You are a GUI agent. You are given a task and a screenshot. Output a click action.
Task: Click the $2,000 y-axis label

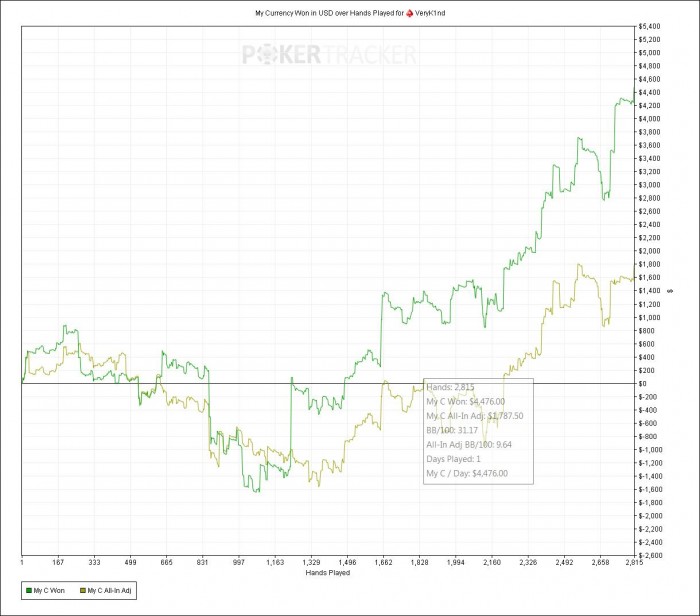point(650,251)
